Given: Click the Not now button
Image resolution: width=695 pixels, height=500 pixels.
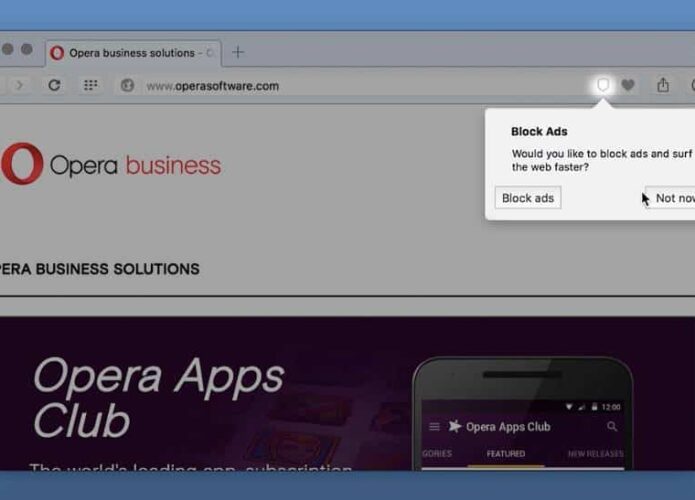Looking at the screenshot, I should 672,198.
